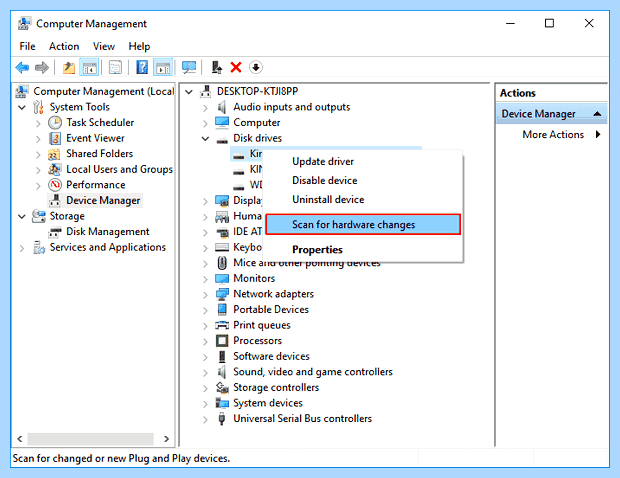The width and height of the screenshot is (620, 478).
Task: Select Event Viewer in the tree
Action: point(95,138)
